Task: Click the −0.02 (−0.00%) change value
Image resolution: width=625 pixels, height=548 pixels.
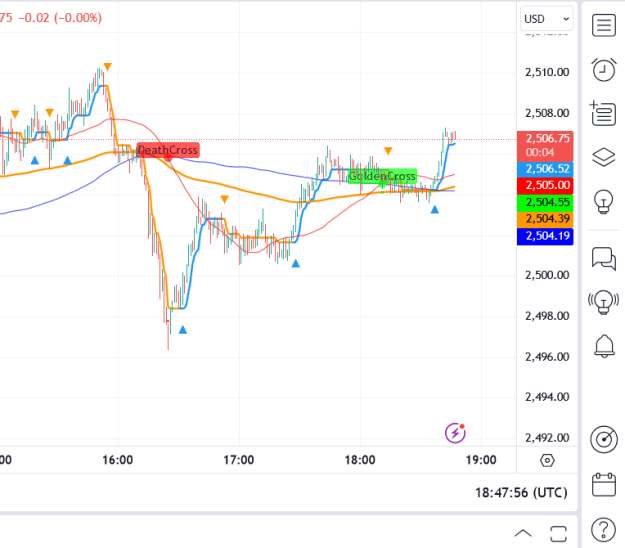Action: 60,18
